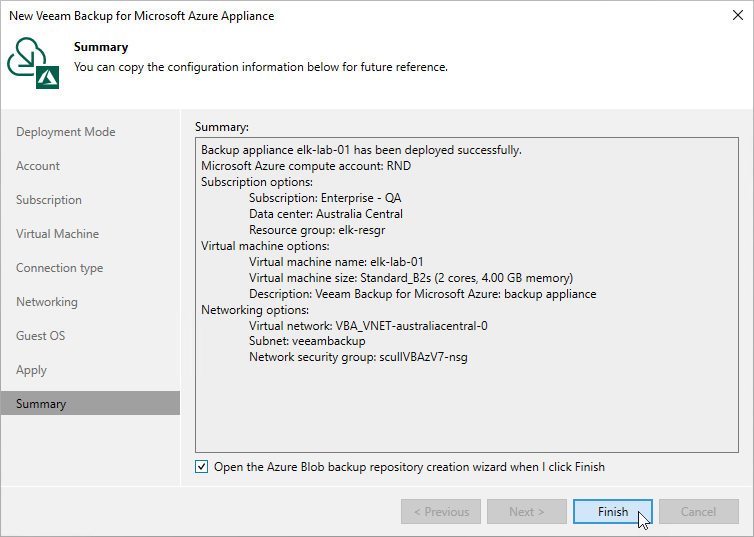Click the disabled Cancel button

[699, 512]
